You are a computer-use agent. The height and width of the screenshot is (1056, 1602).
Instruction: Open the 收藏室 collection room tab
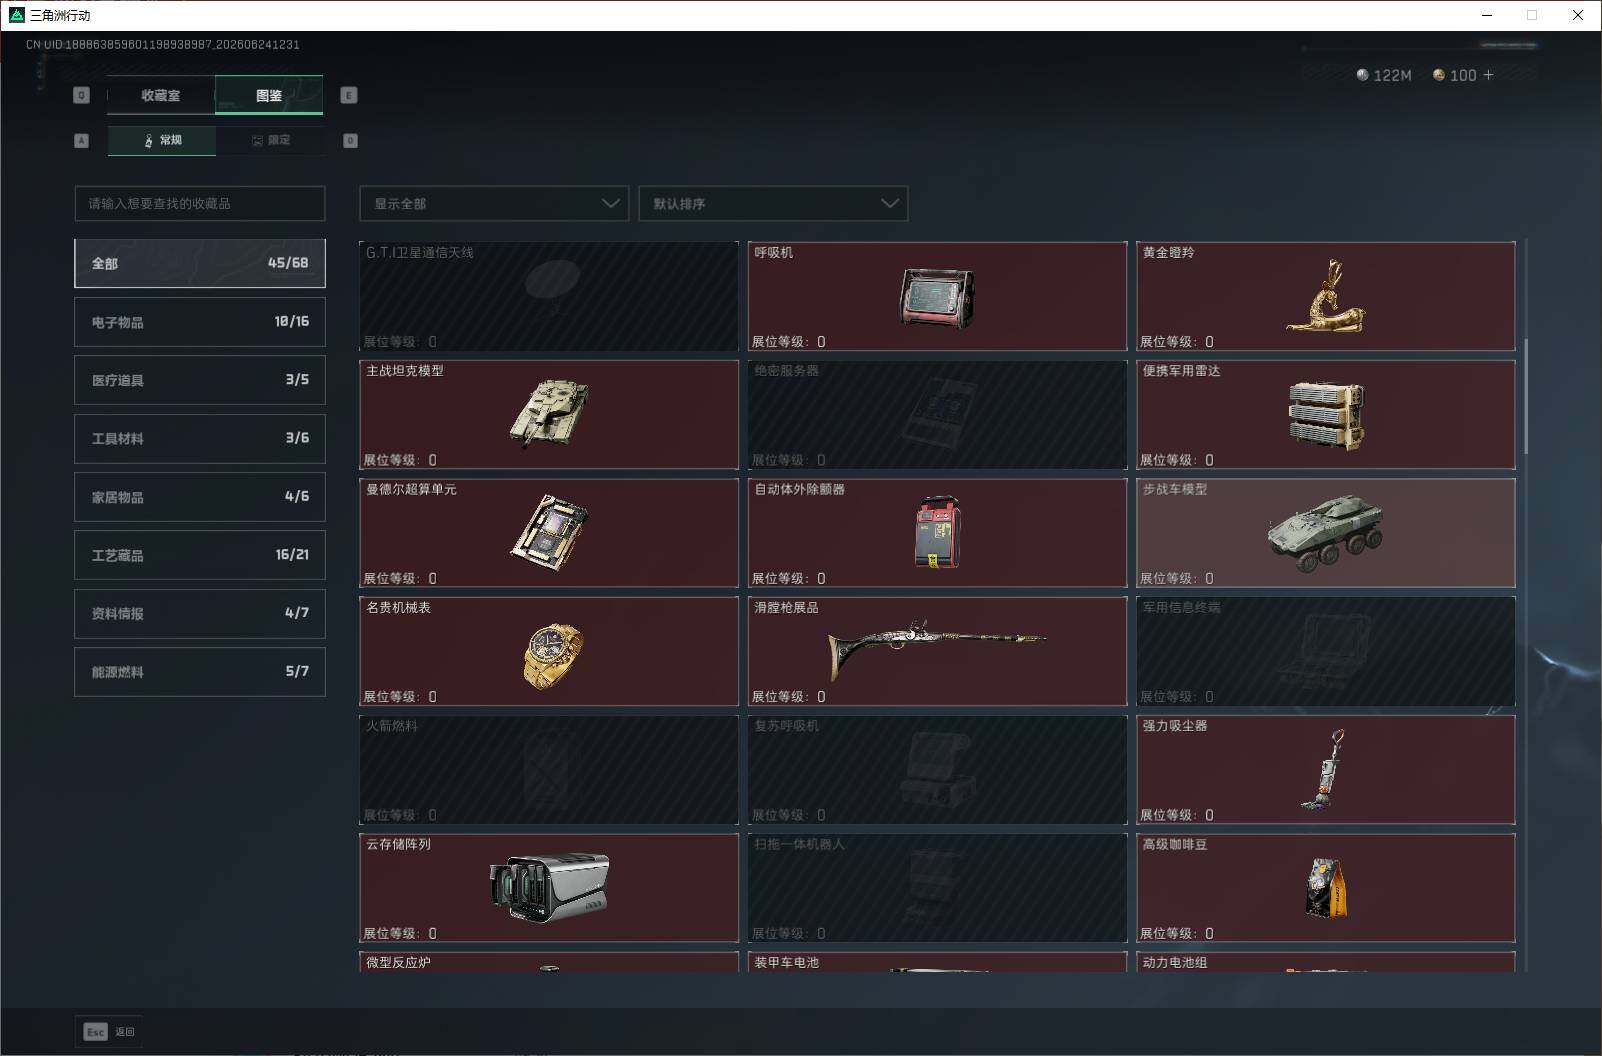161,95
